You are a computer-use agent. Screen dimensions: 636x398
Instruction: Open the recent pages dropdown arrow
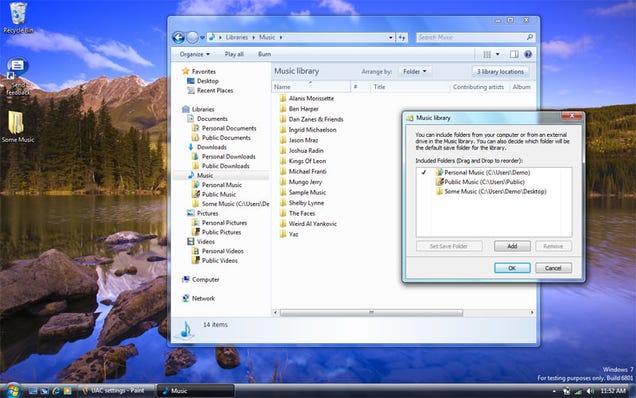[x=202, y=38]
